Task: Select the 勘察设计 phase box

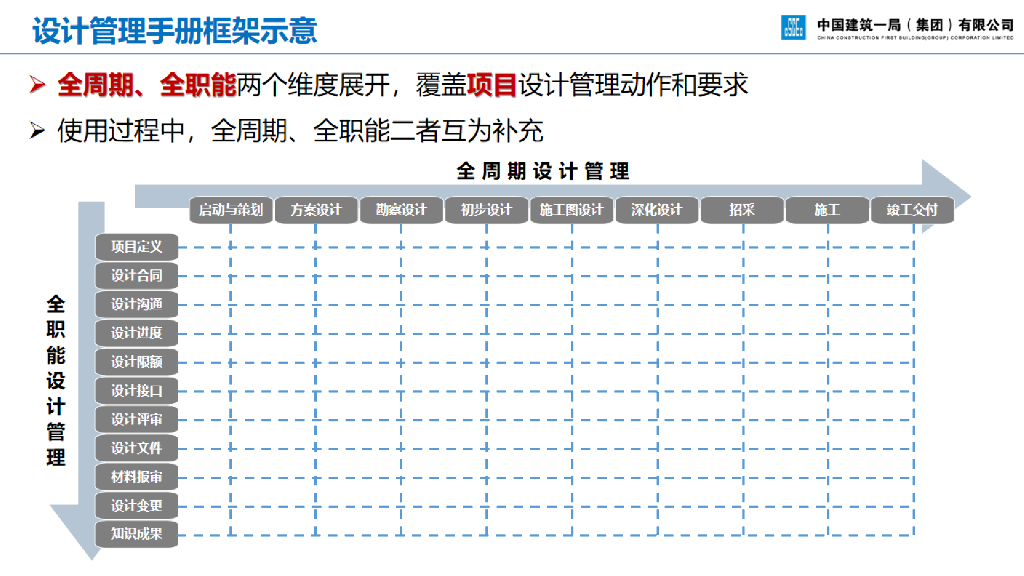Action: (401, 210)
